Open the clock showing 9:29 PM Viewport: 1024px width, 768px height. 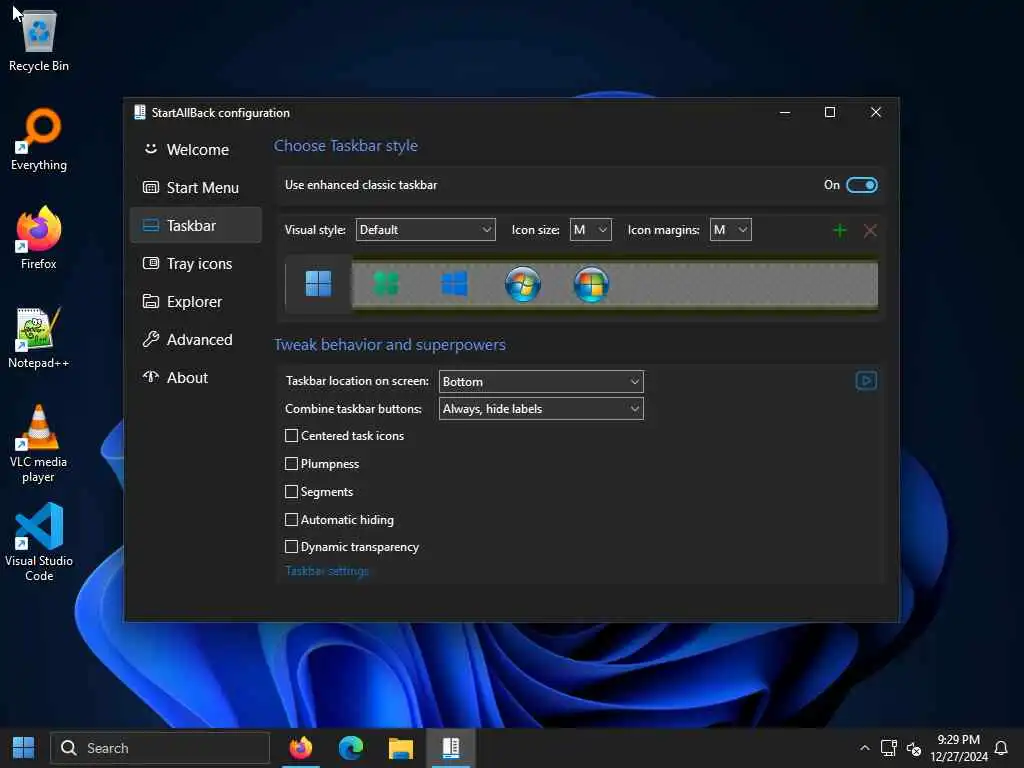[x=959, y=748]
